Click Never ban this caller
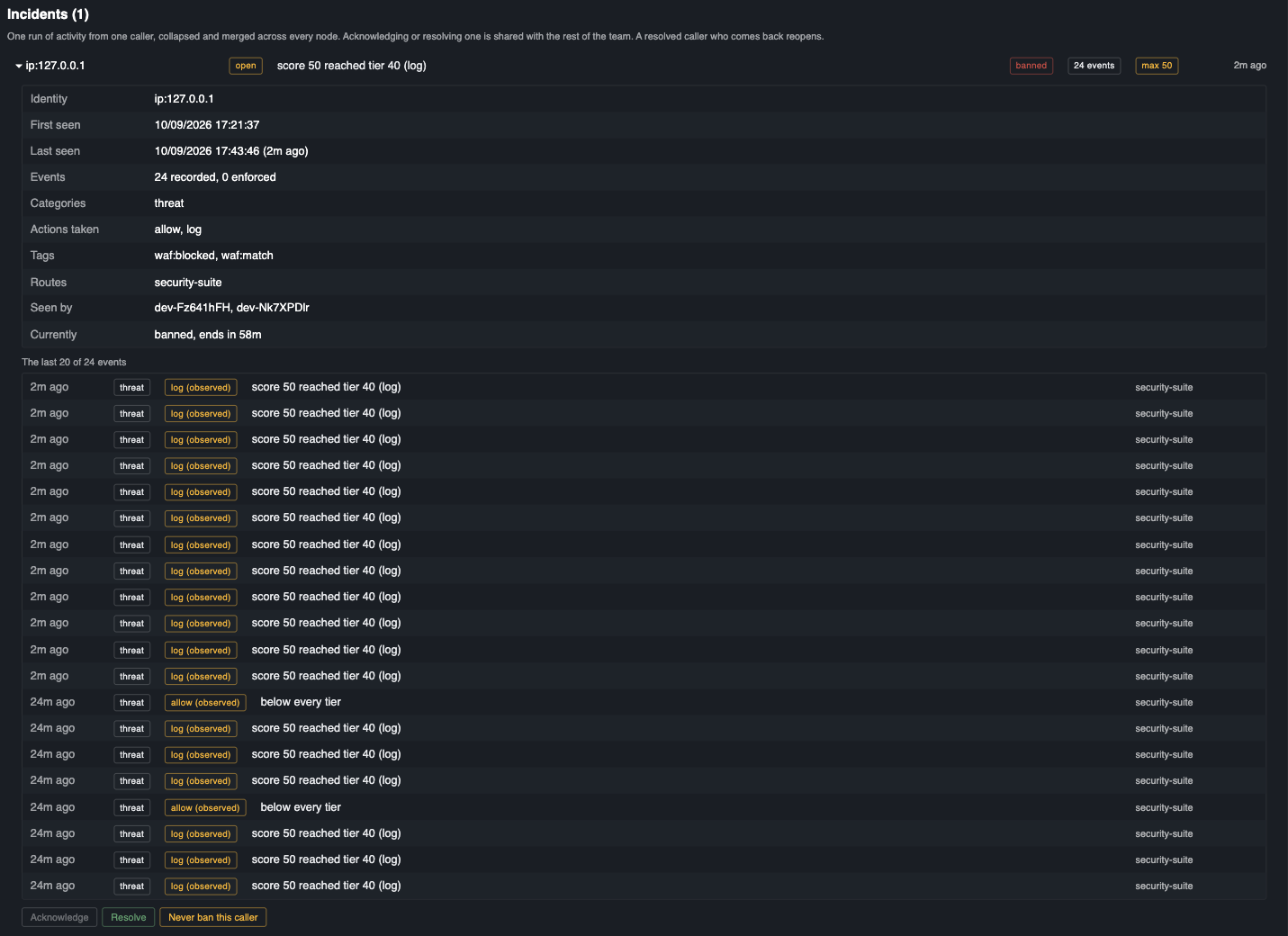This screenshot has height=936, width=1288. coord(213,917)
